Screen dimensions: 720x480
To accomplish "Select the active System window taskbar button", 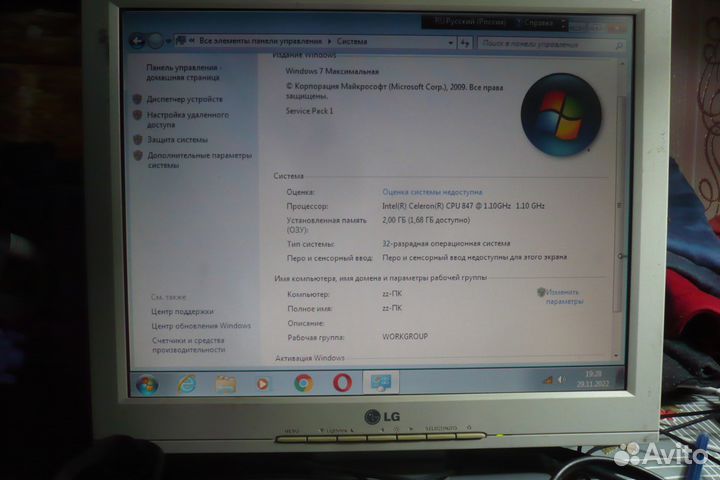I will (x=381, y=382).
